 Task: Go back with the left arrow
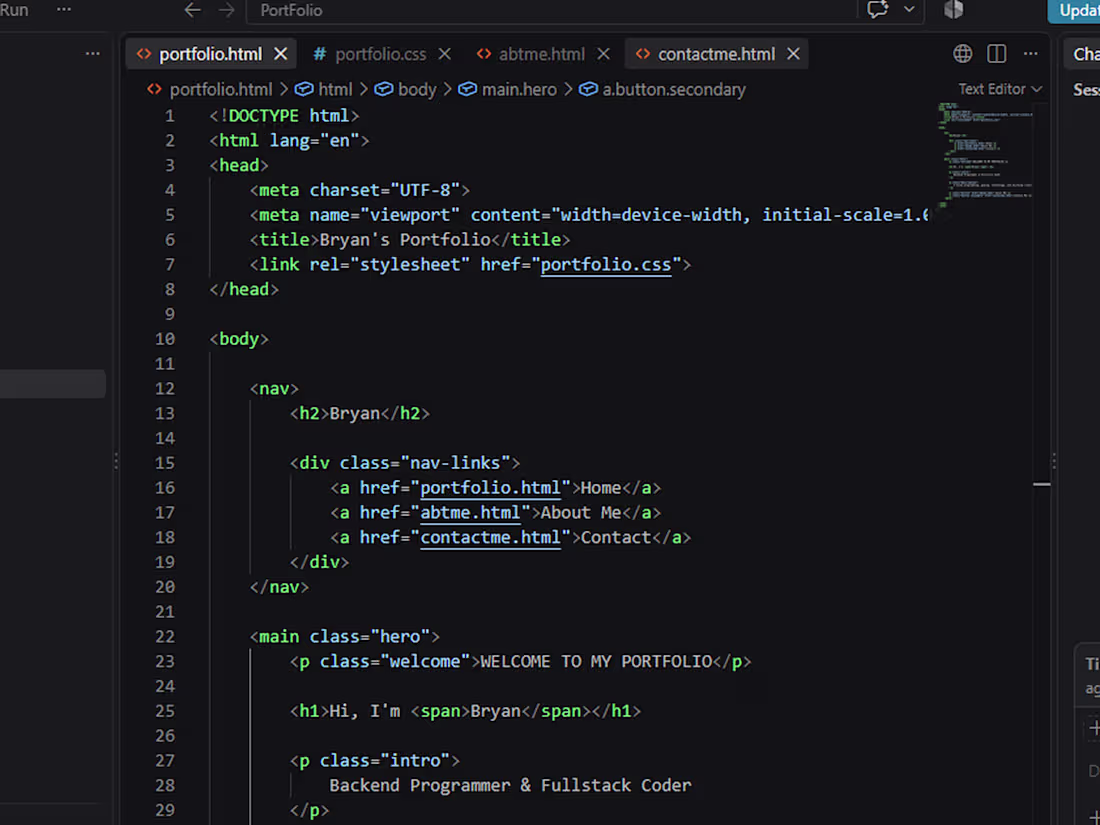tap(192, 10)
